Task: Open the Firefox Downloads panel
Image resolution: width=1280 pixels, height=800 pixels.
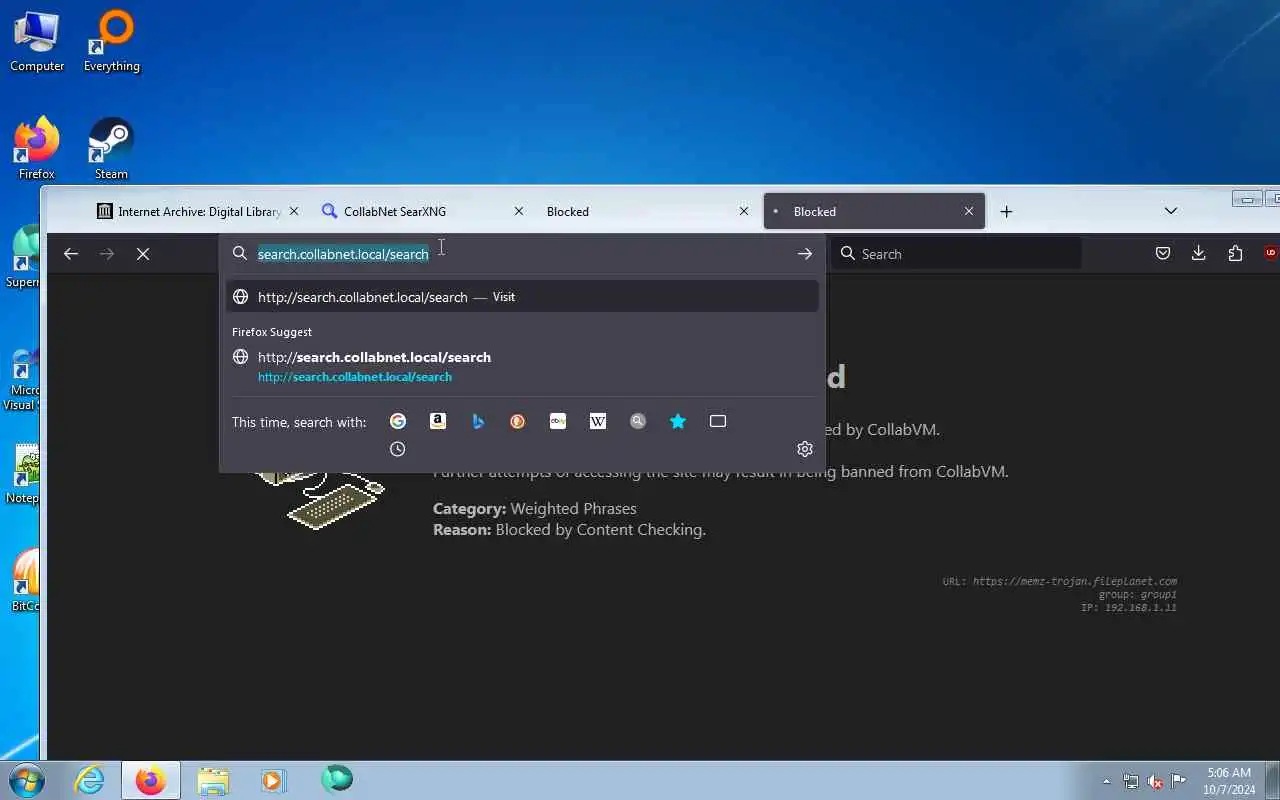Action: tap(1199, 254)
